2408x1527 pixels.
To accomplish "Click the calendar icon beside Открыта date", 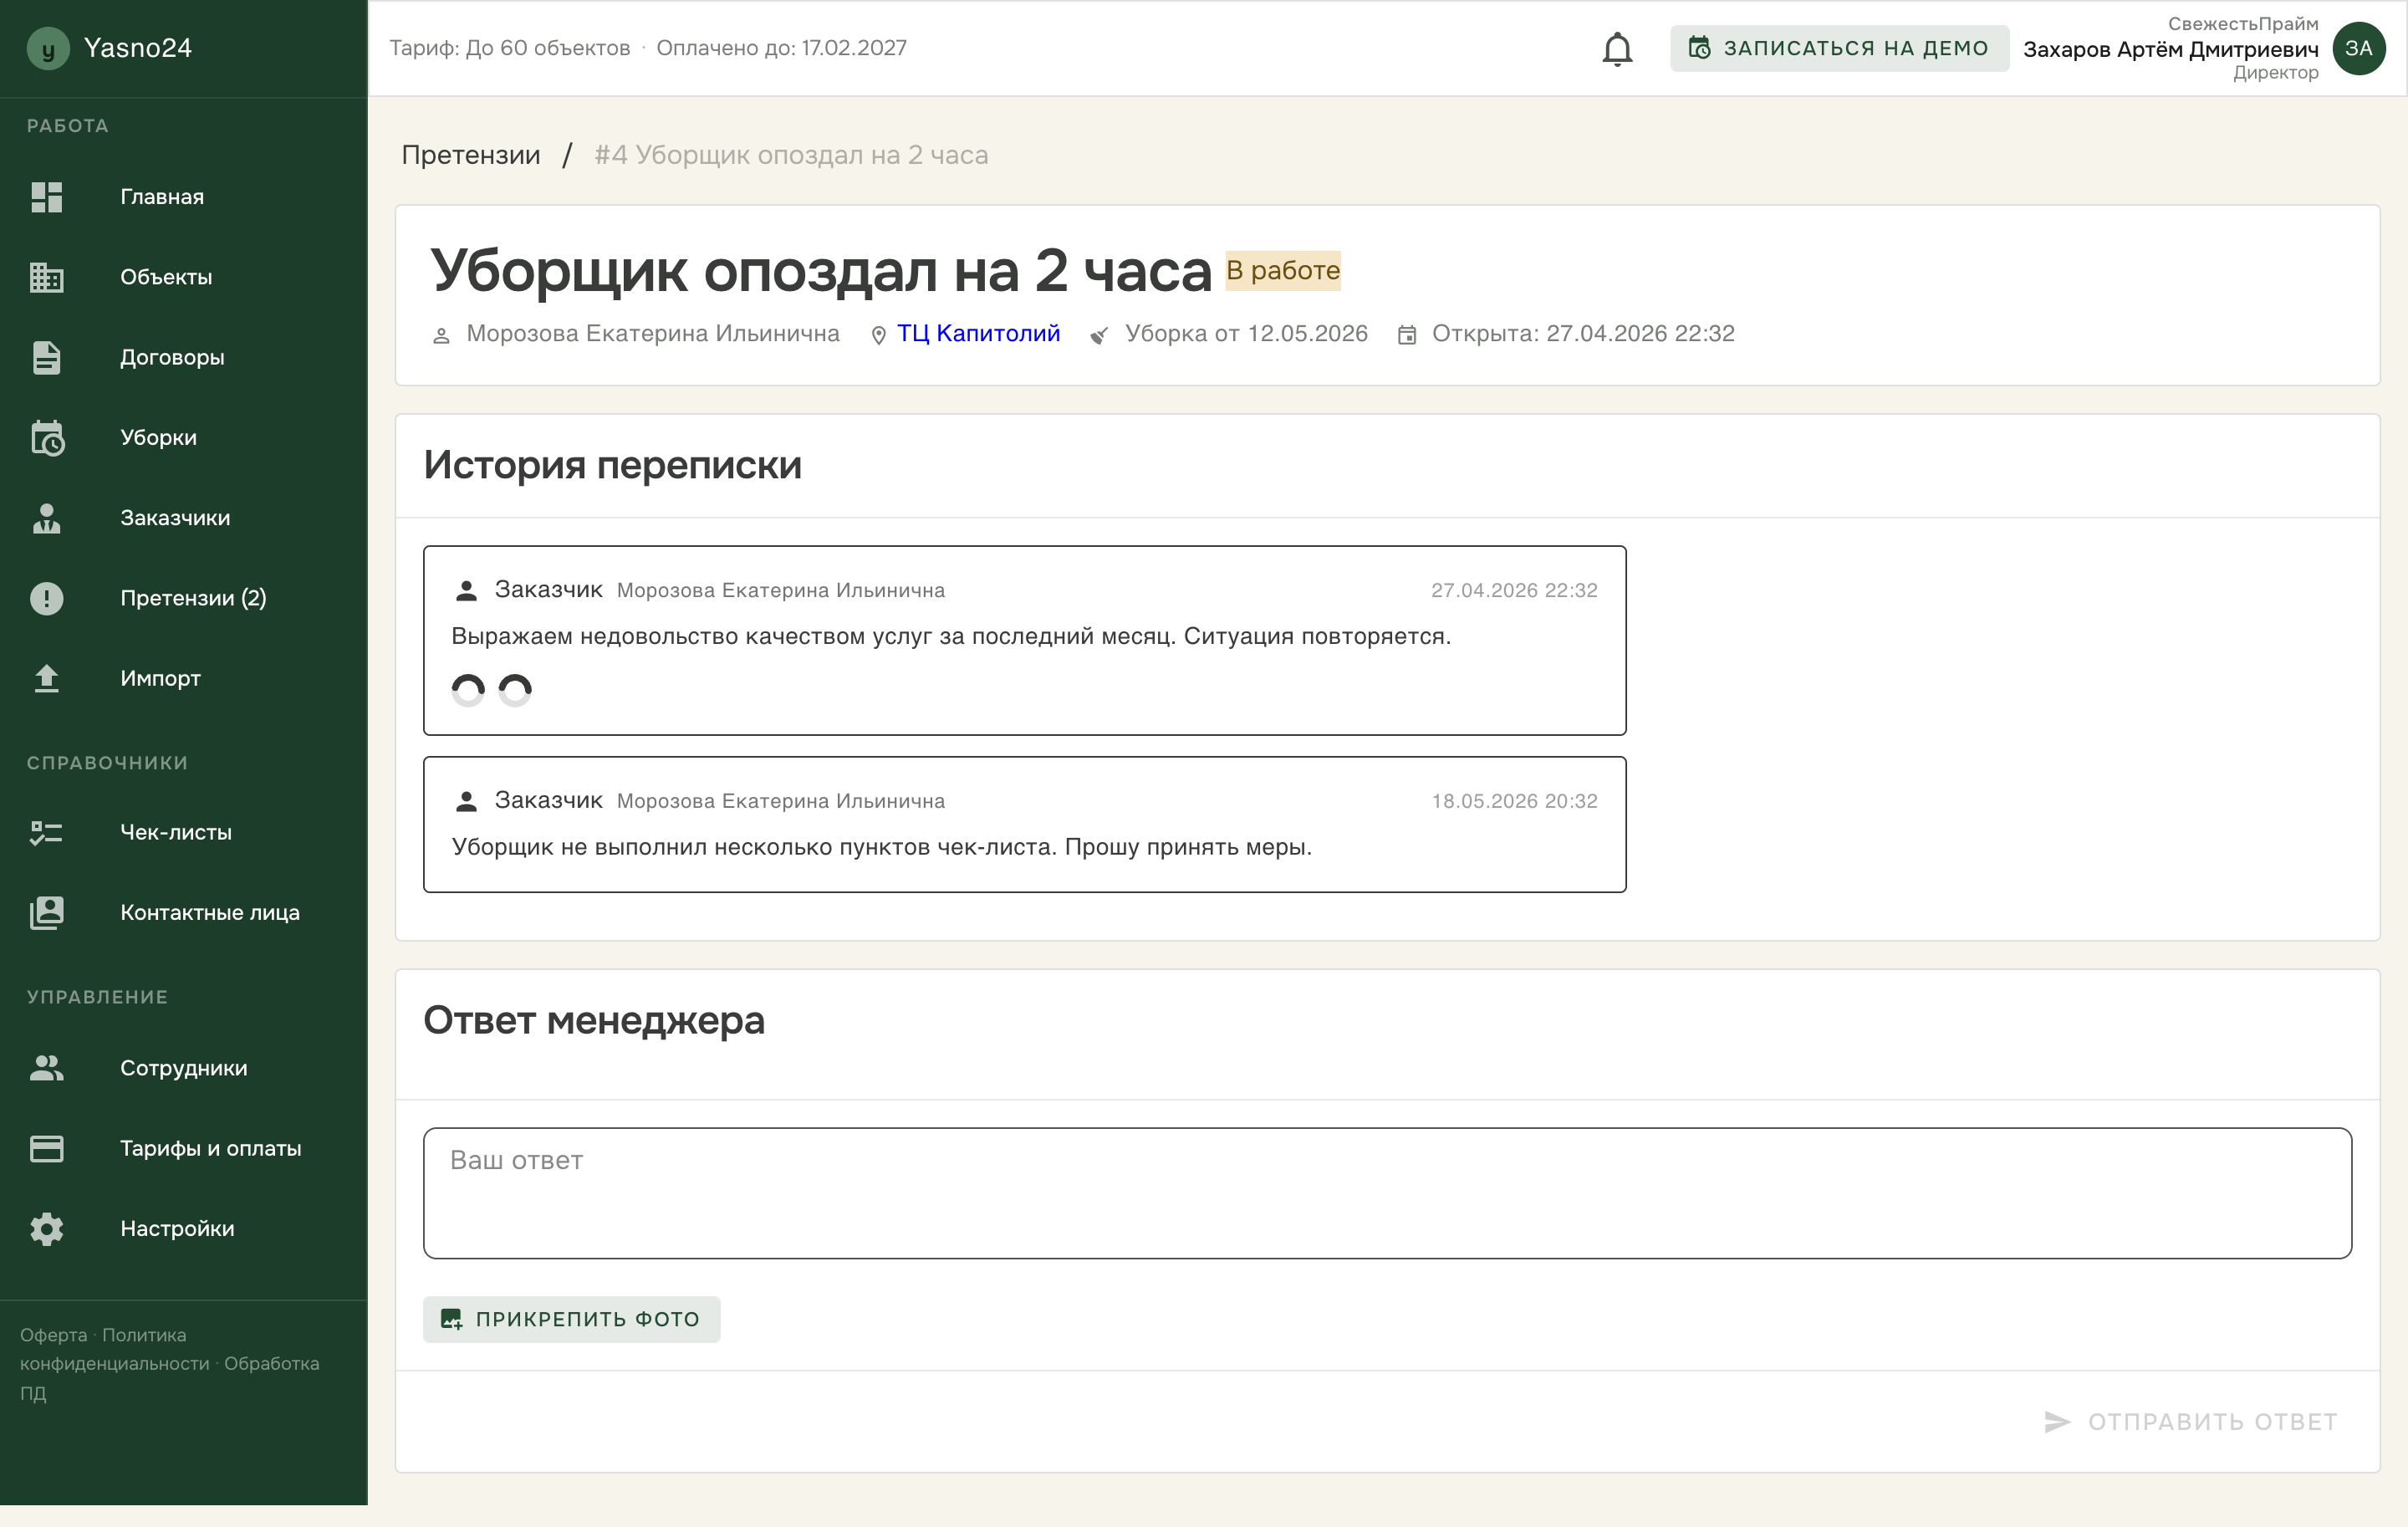I will coord(1406,335).
